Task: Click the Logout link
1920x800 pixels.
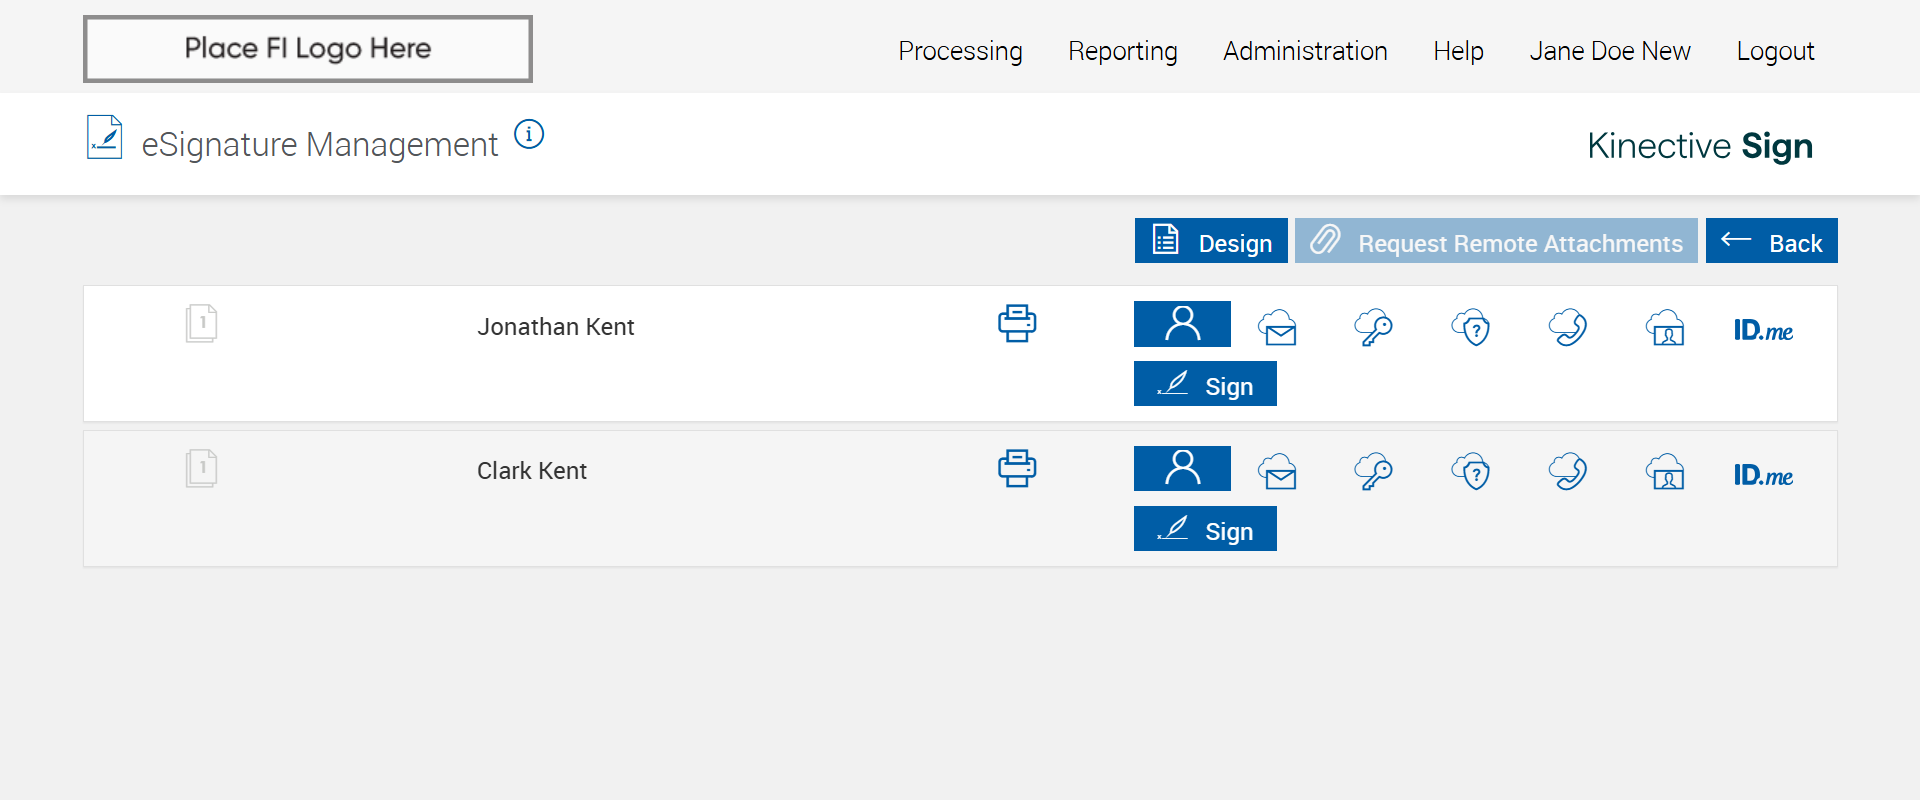Action: click(1775, 51)
